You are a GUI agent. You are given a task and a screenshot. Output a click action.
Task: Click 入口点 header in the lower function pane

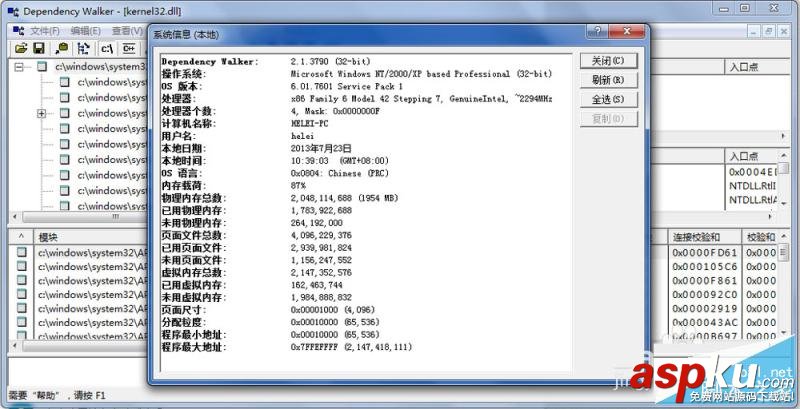[x=752, y=156]
